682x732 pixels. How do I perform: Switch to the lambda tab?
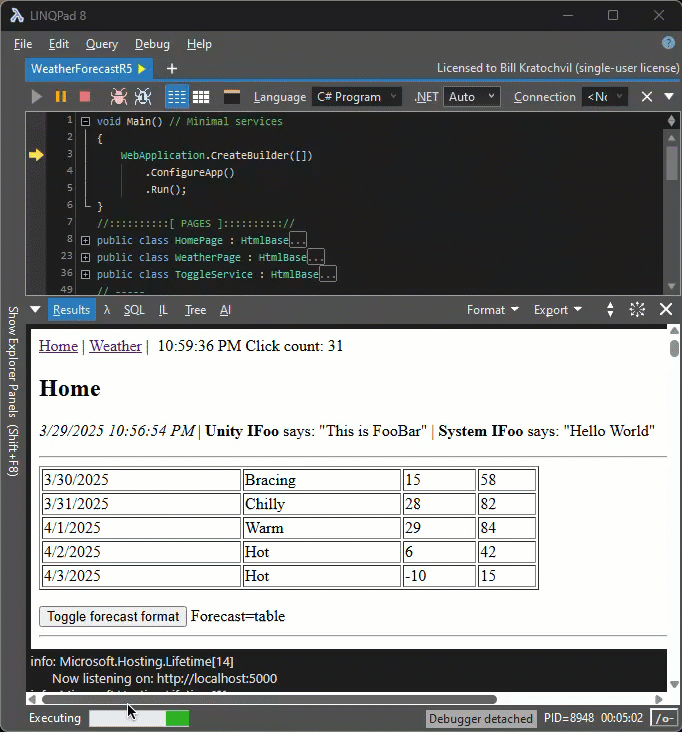[107, 310]
